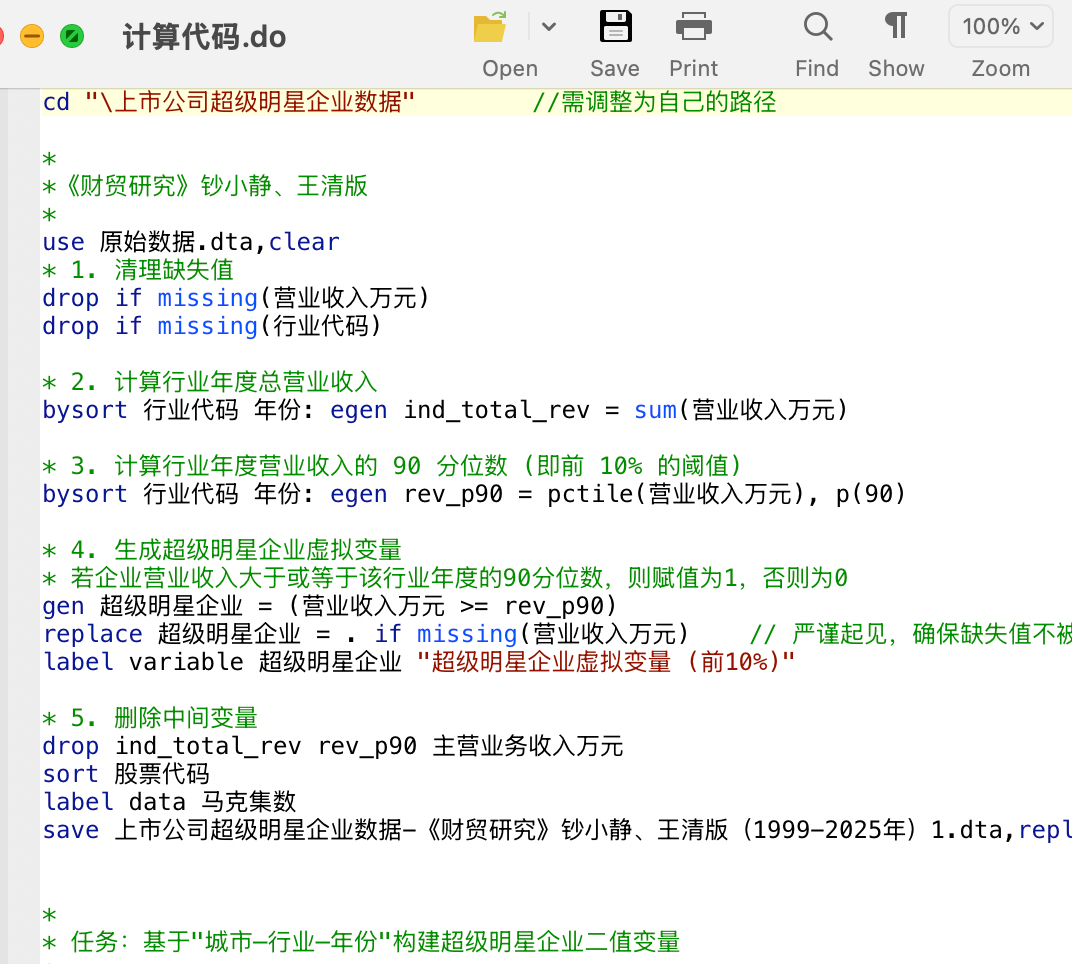The height and width of the screenshot is (964, 1072).
Task: Click the green fullscreen window button
Action: click(72, 36)
